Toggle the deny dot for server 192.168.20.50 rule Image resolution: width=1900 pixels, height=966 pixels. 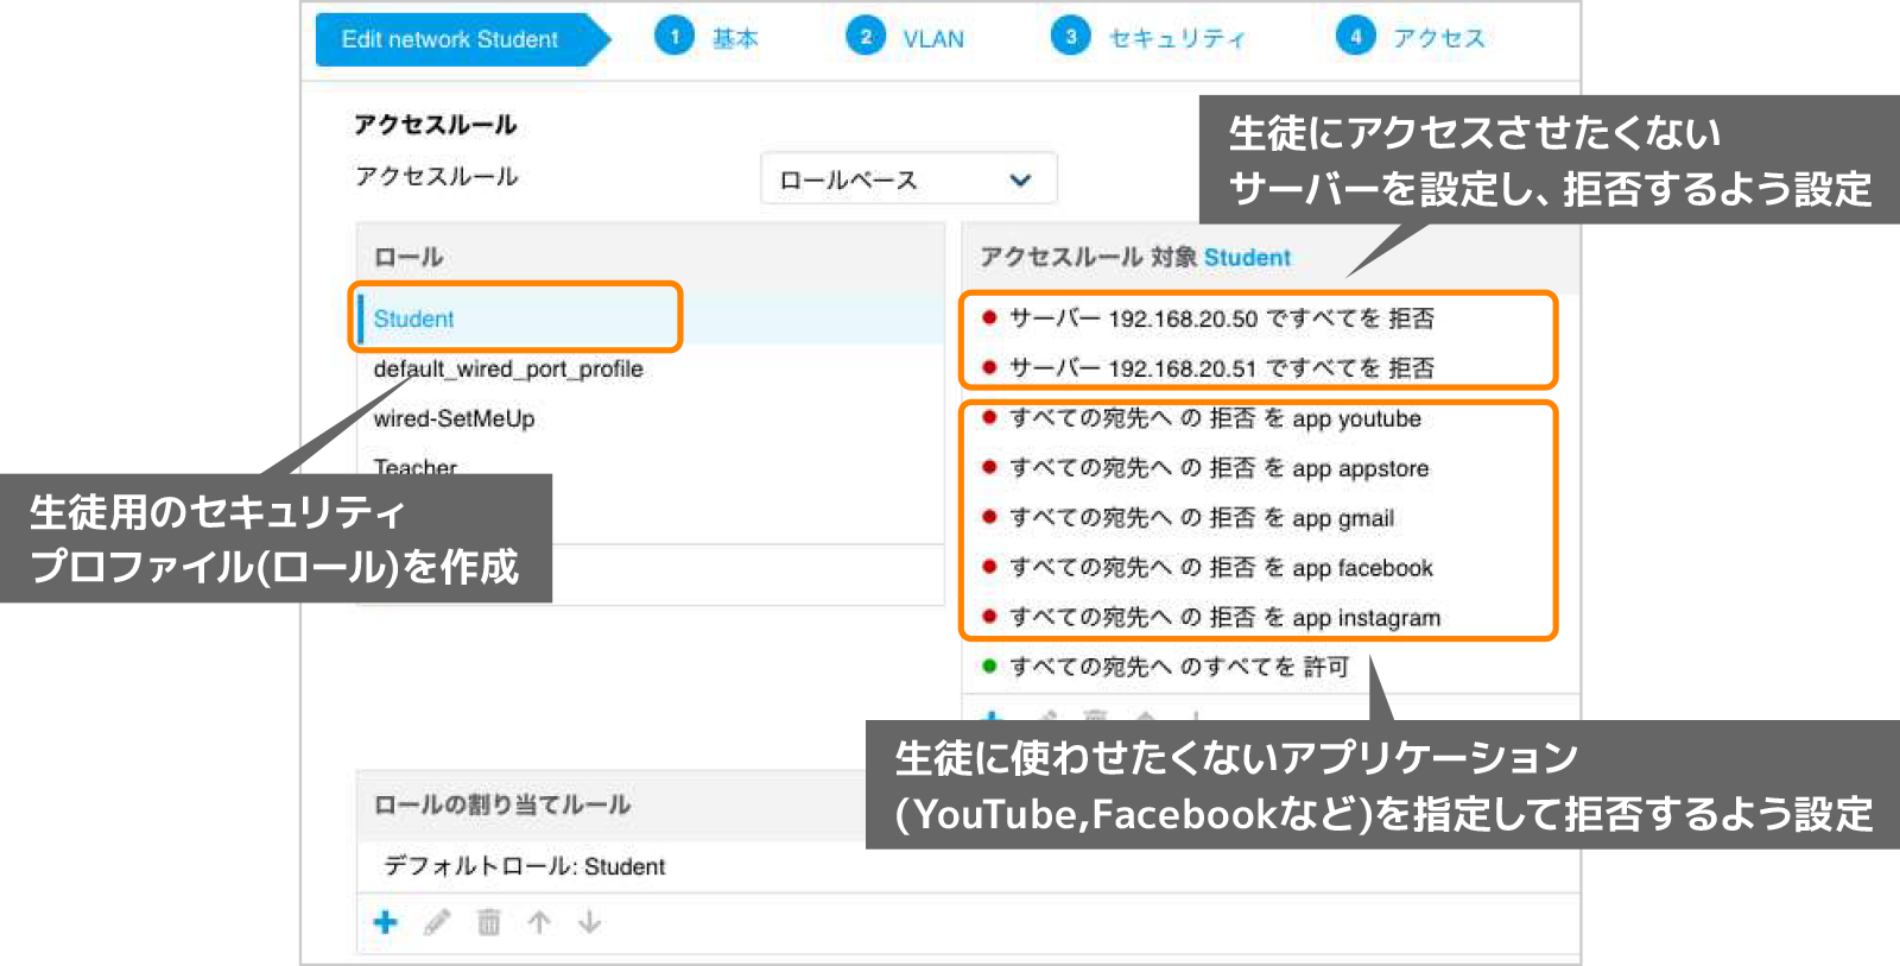pyautogui.click(x=988, y=318)
